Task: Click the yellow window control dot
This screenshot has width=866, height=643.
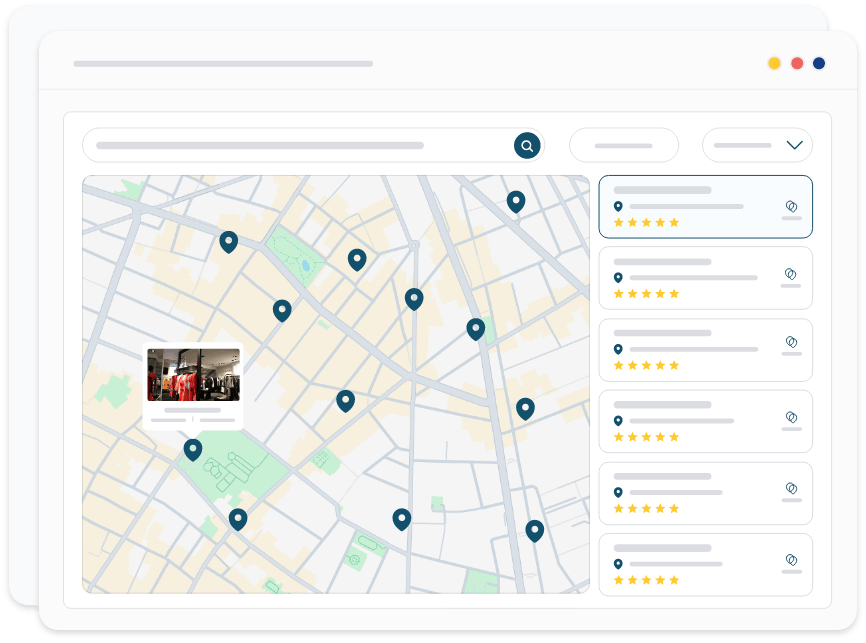Action: (x=774, y=63)
